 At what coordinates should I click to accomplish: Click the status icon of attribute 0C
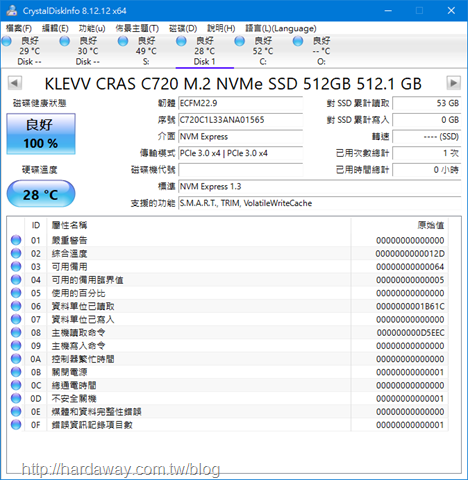[16, 385]
